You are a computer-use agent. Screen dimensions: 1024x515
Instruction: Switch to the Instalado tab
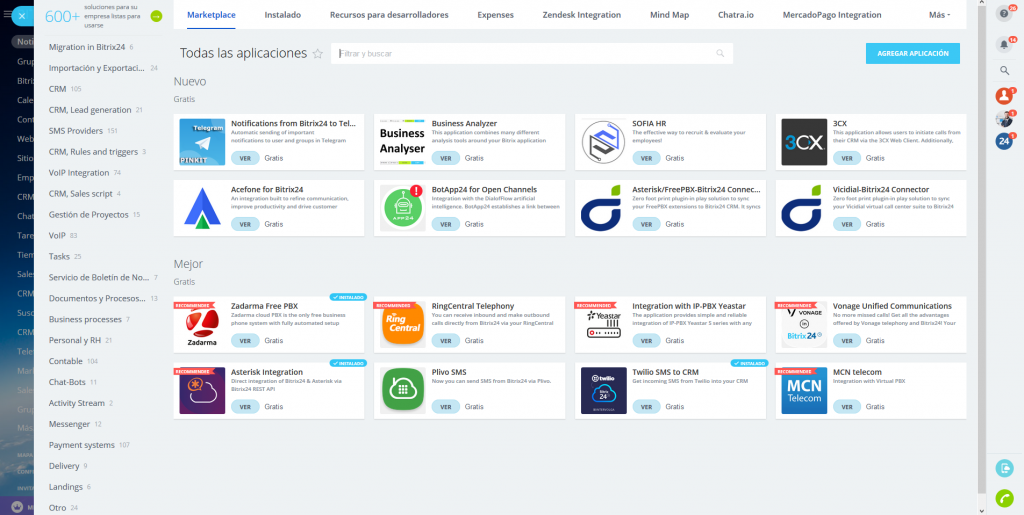pos(283,14)
